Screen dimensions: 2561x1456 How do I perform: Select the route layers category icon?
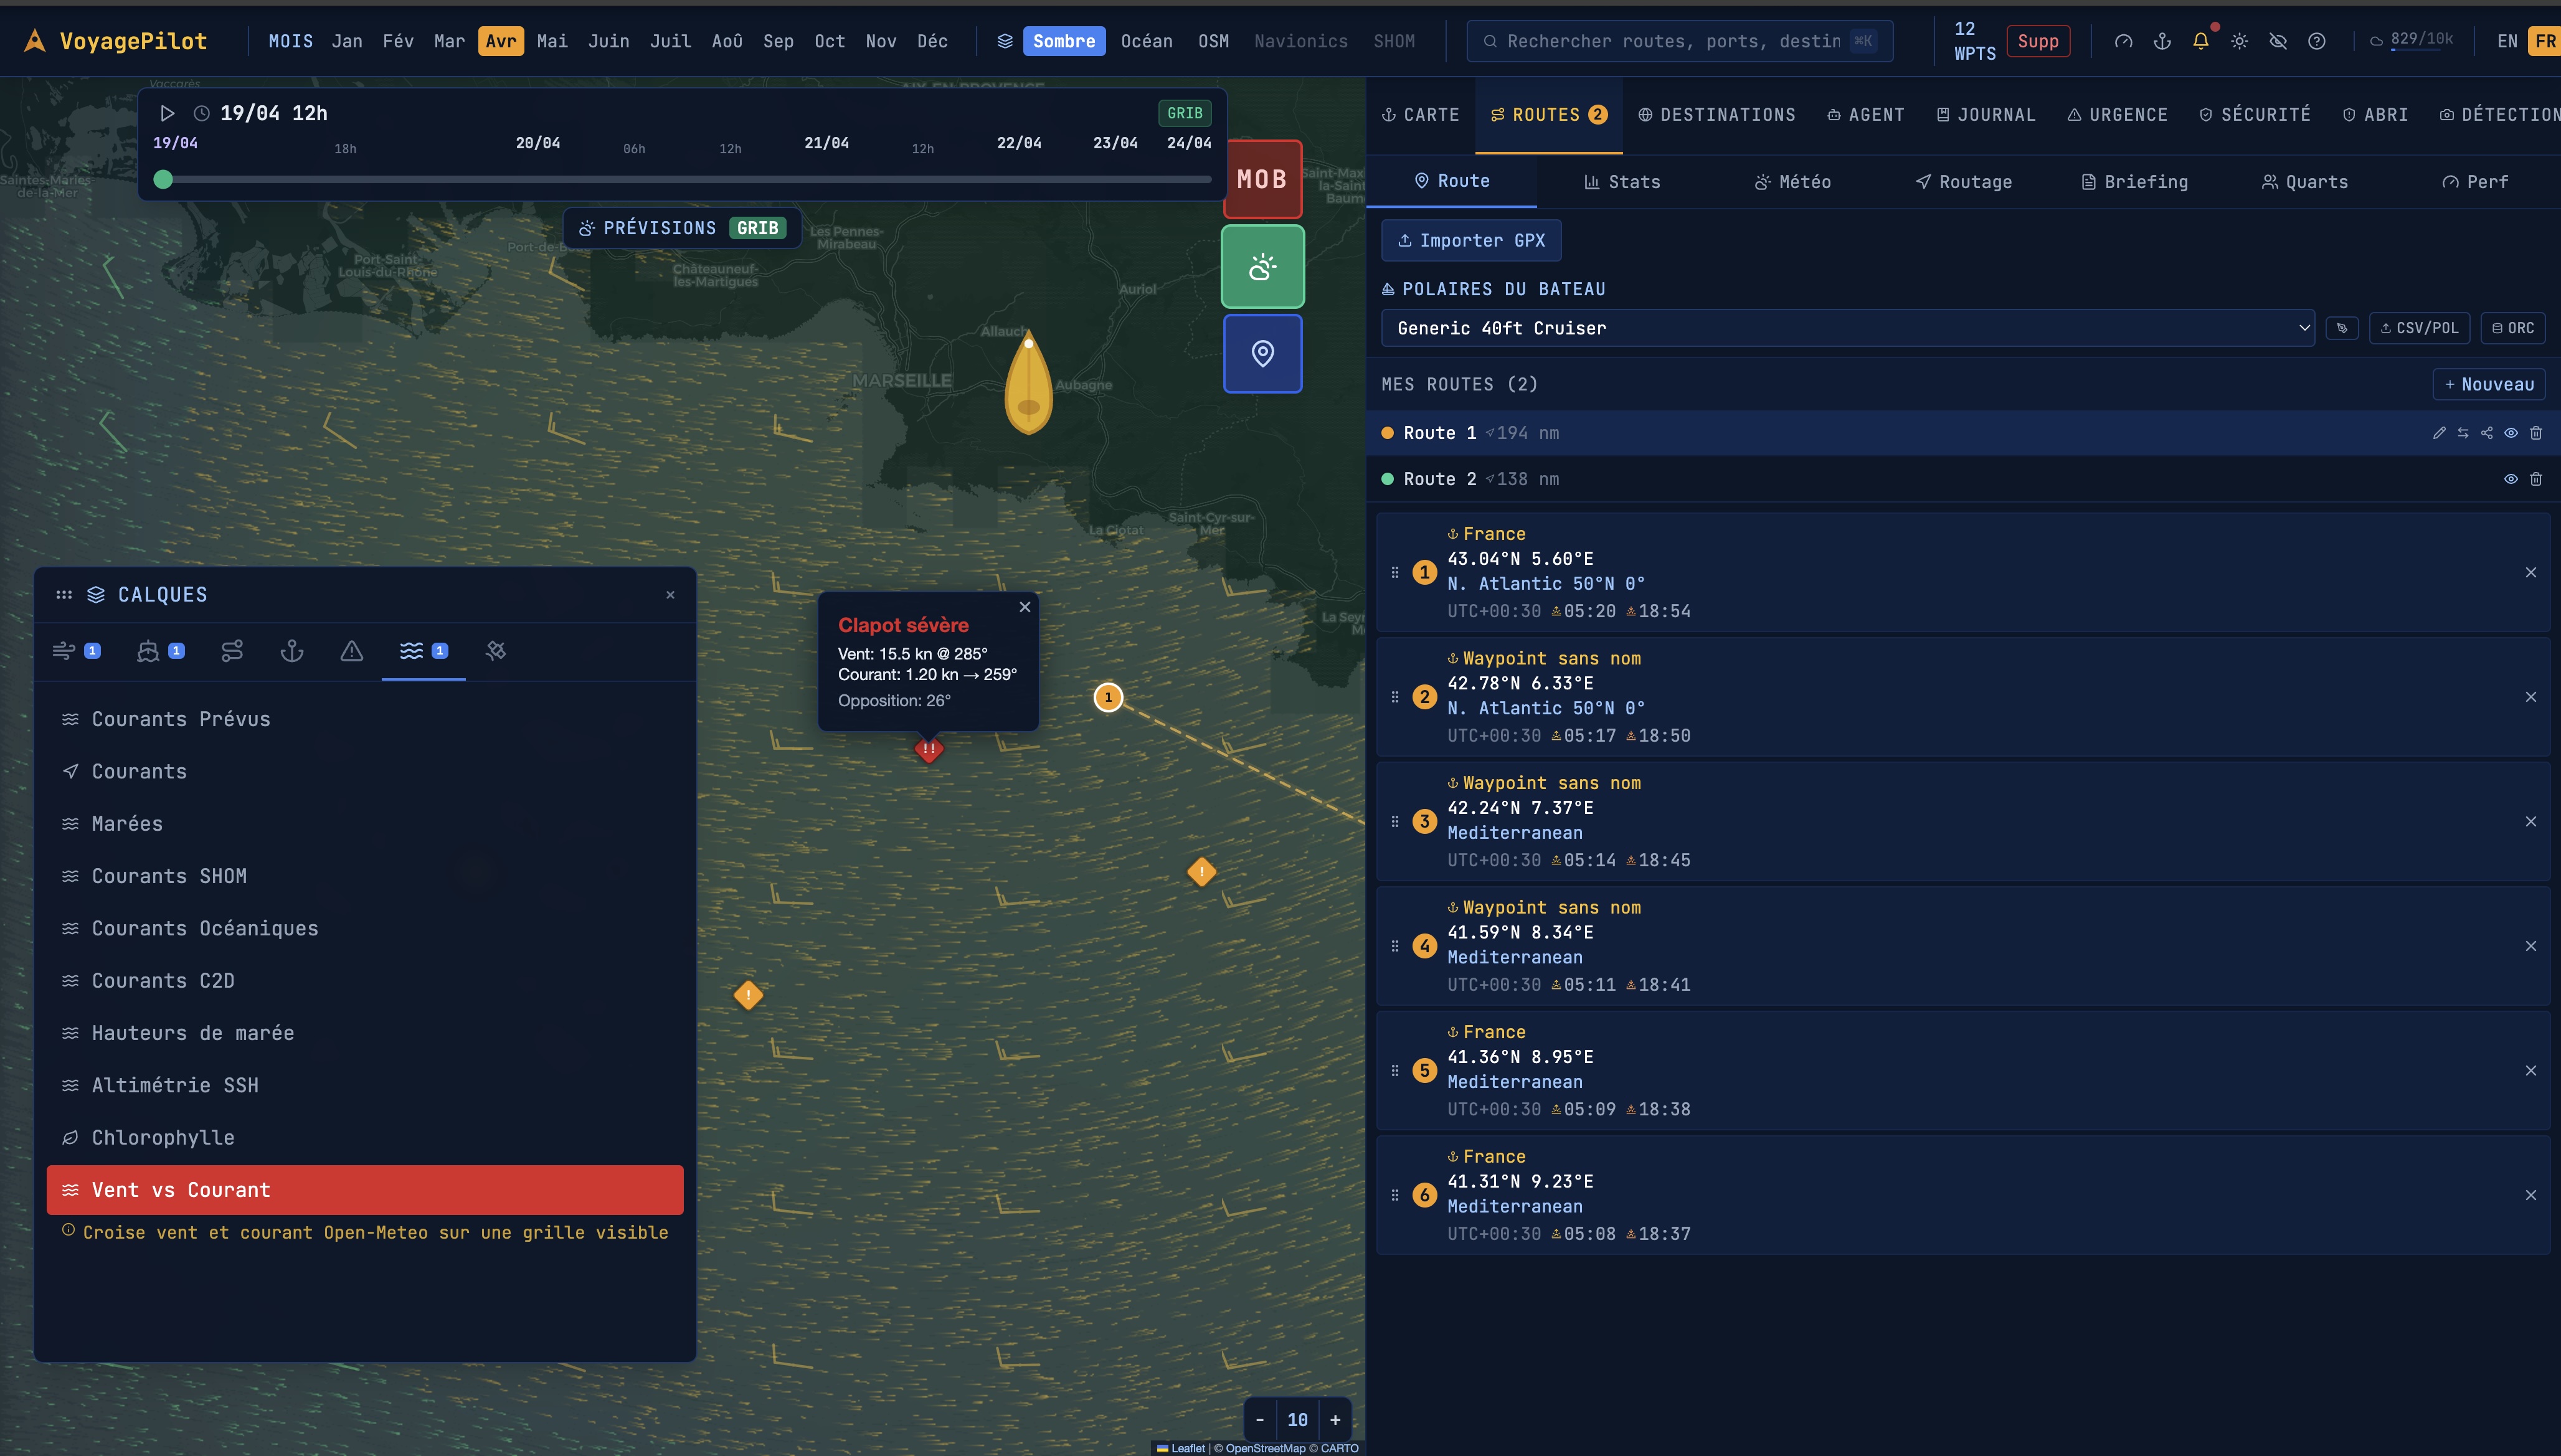click(232, 651)
